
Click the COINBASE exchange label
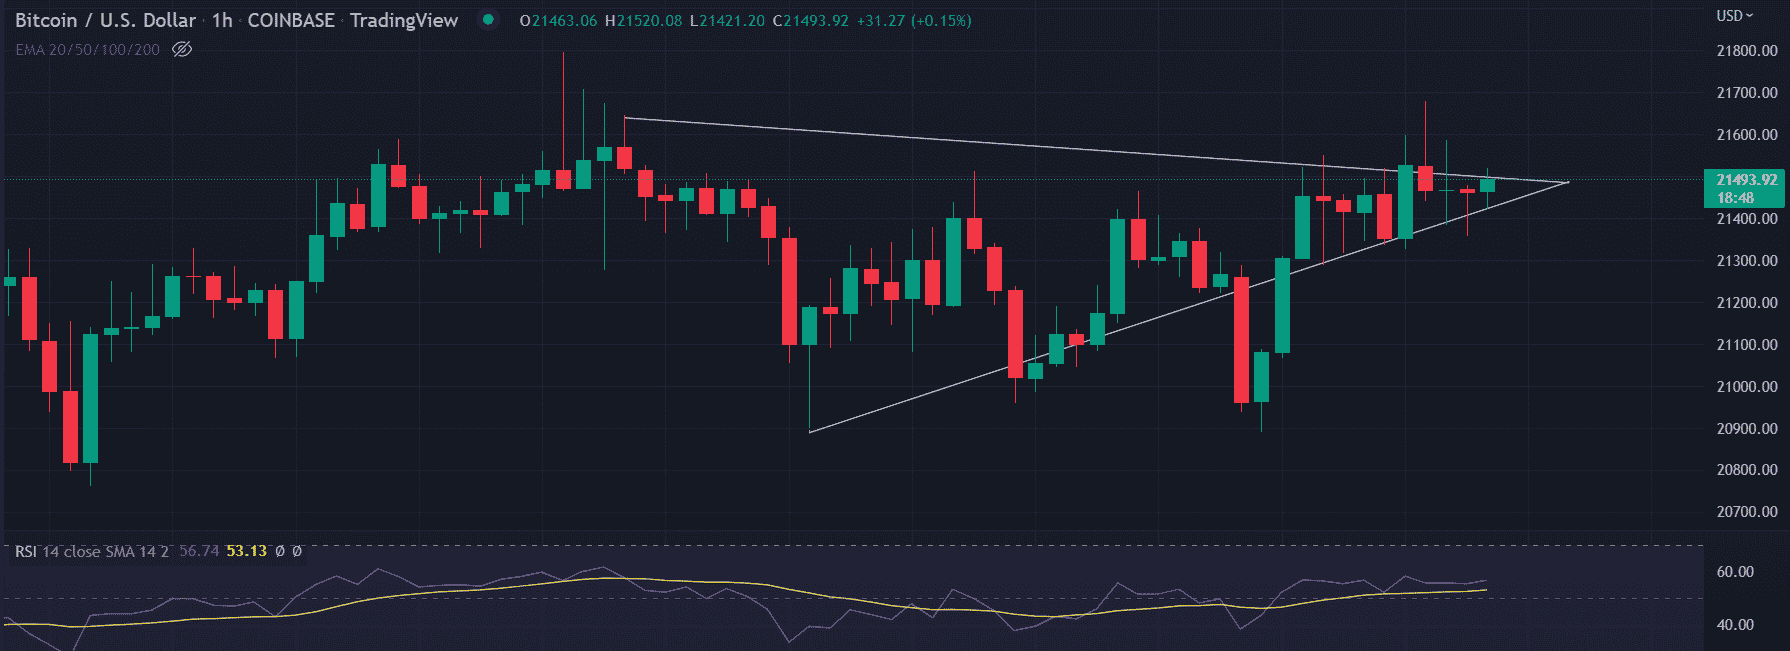coord(291,20)
